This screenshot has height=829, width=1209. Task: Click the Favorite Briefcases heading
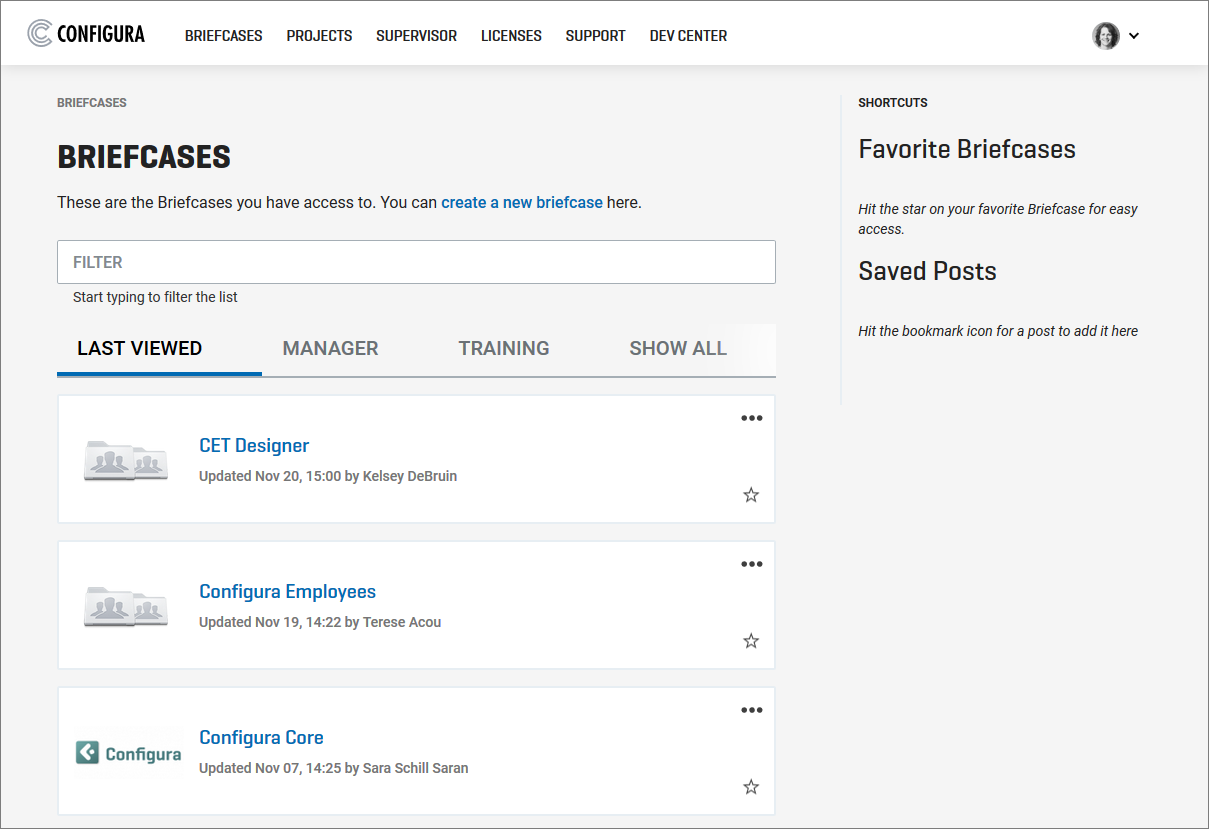[x=967, y=150]
